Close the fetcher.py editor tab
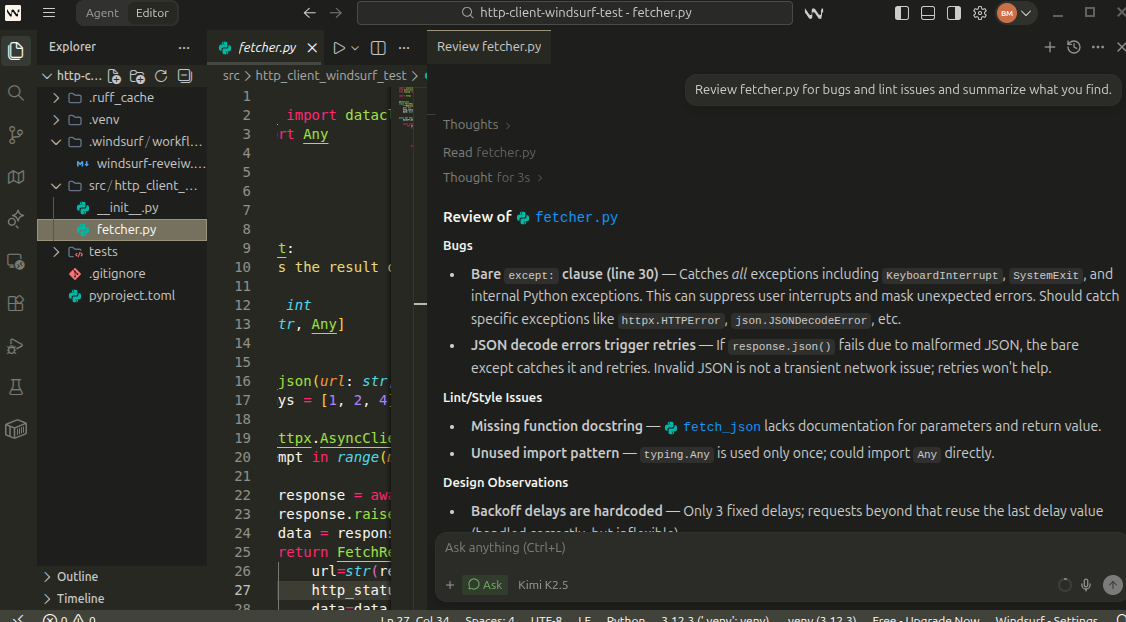 (x=312, y=47)
